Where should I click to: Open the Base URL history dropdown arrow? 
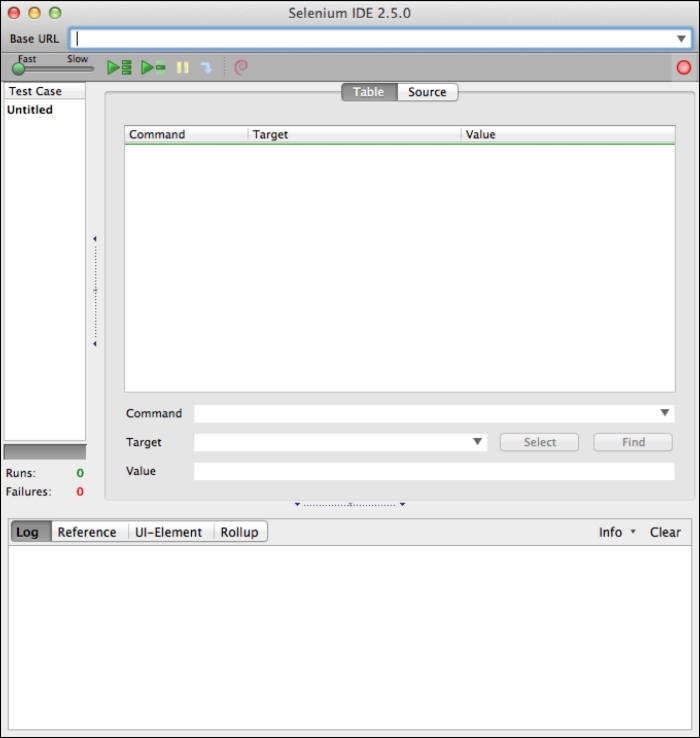point(681,39)
